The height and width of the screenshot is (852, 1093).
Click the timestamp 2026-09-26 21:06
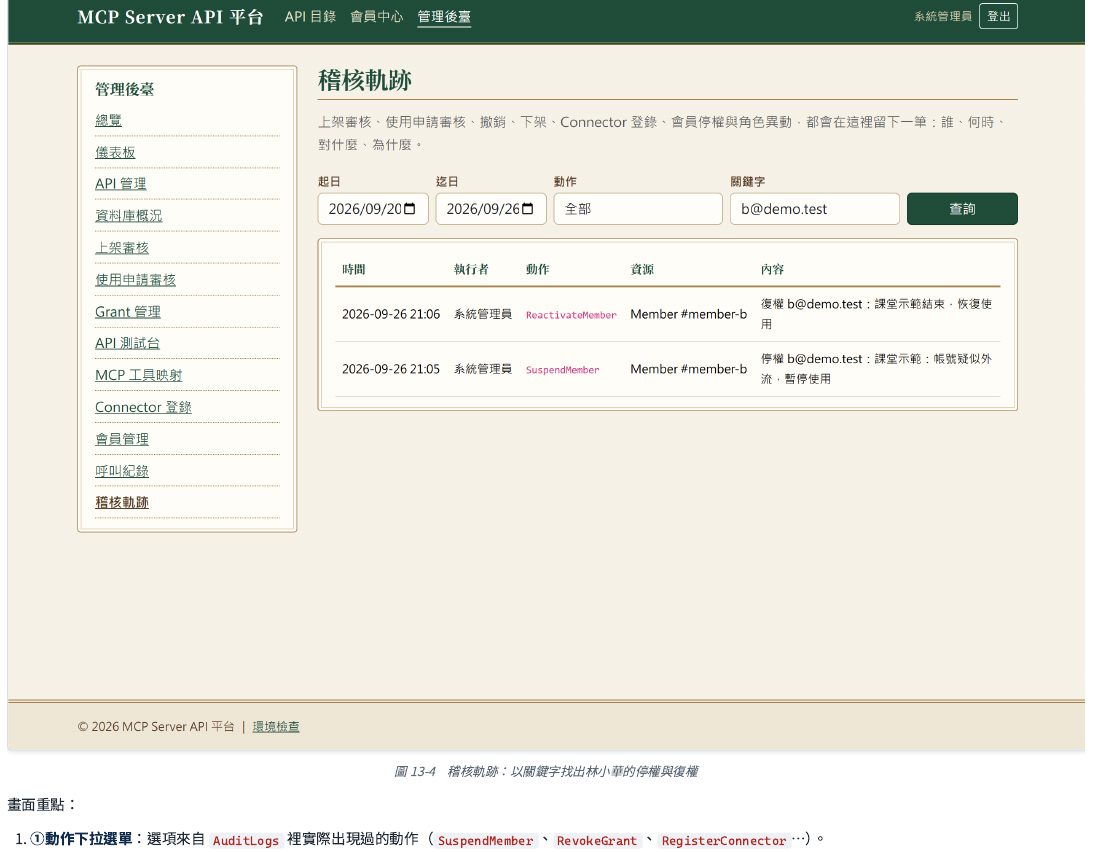click(x=391, y=314)
